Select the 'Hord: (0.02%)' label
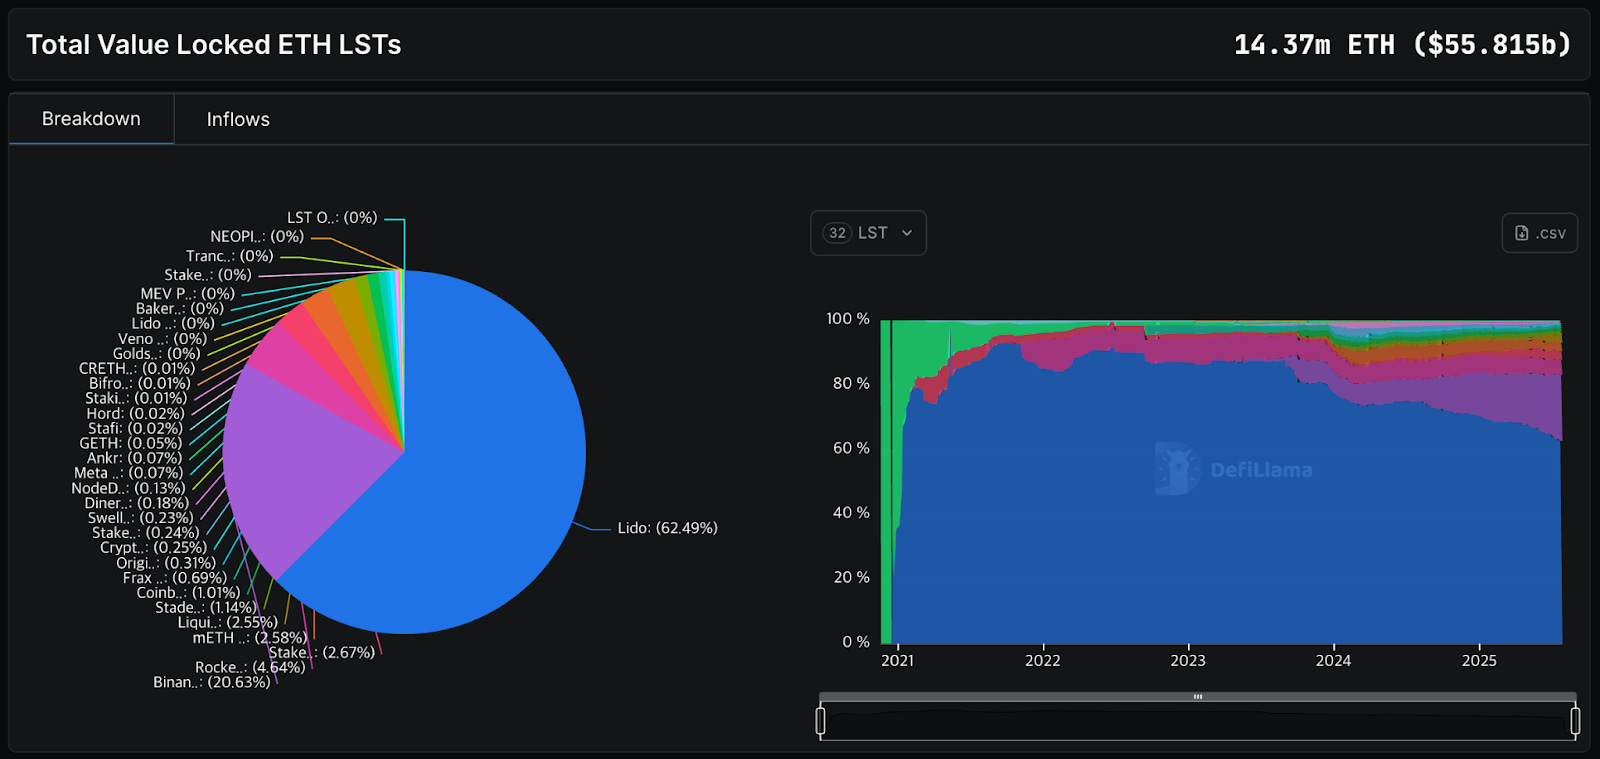1600x759 pixels. tap(135, 413)
